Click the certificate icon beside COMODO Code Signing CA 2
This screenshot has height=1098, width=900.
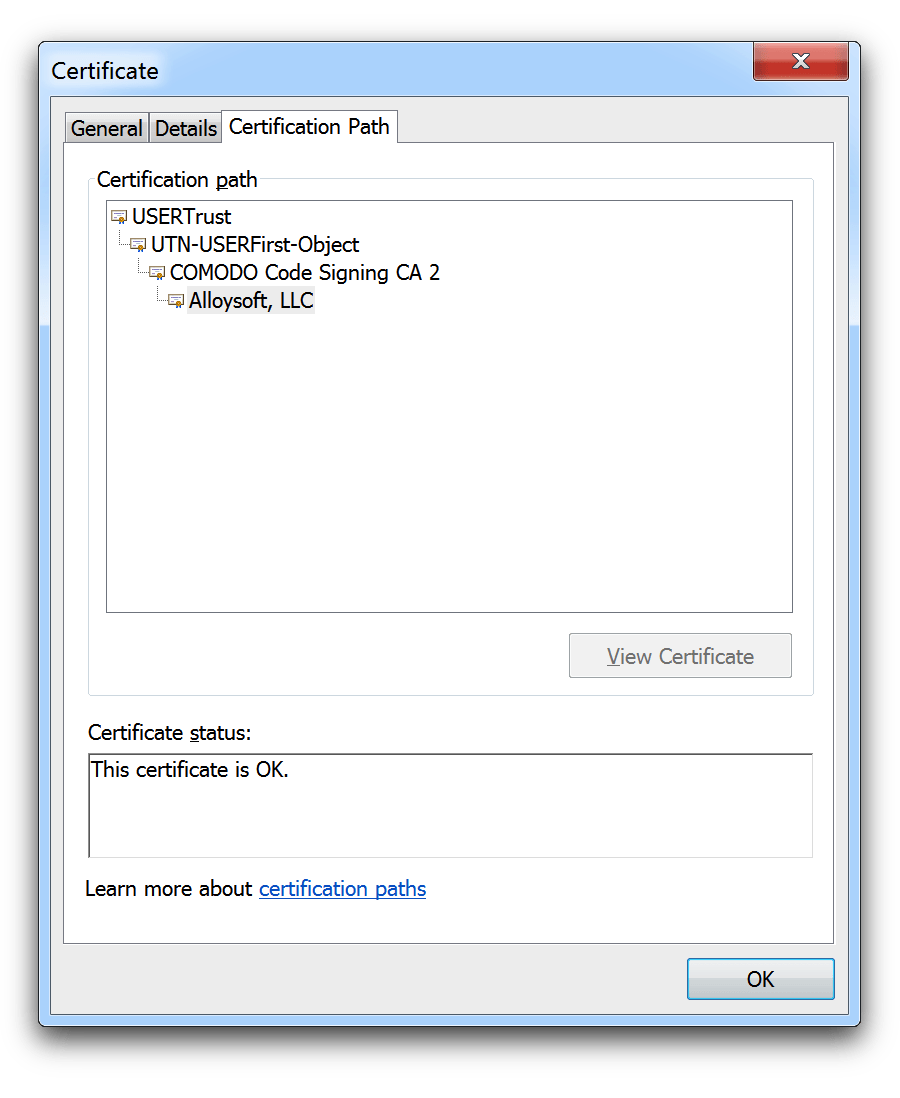[157, 273]
